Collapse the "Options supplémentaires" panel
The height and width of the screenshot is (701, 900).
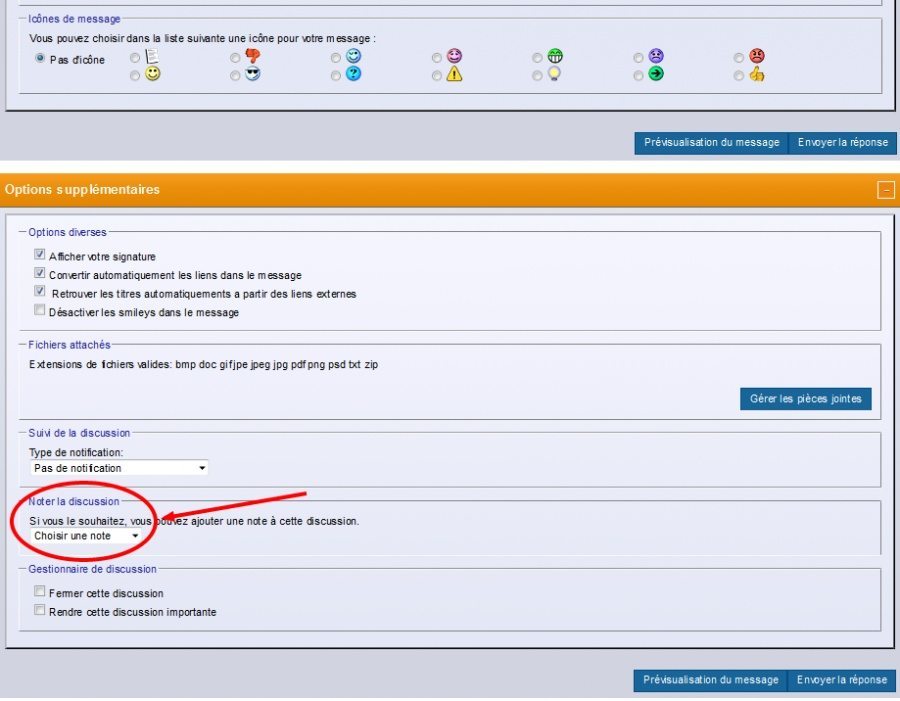tap(885, 190)
